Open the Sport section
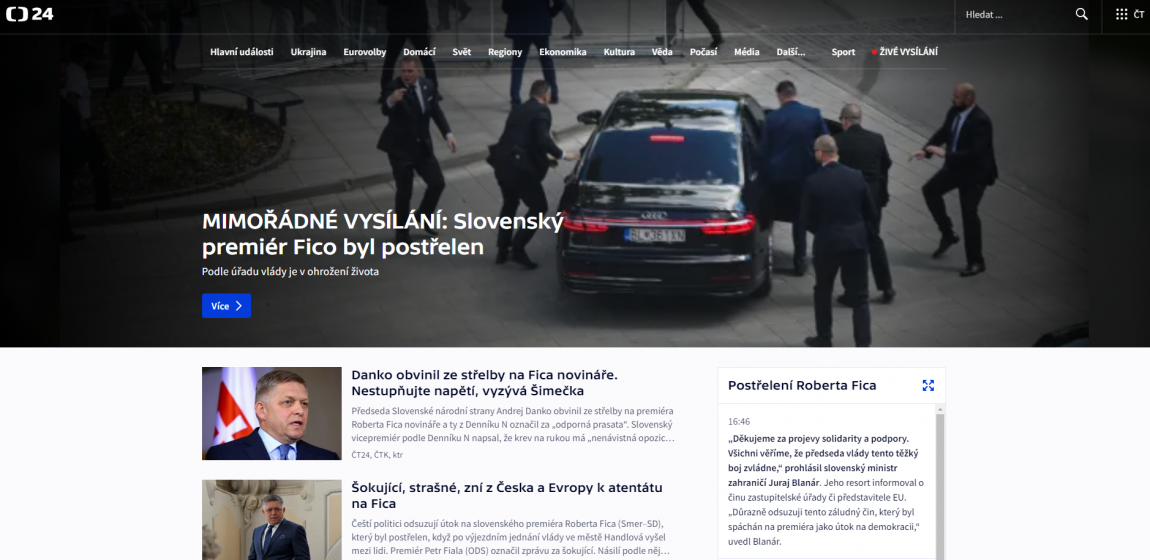1150x560 pixels. pos(843,52)
